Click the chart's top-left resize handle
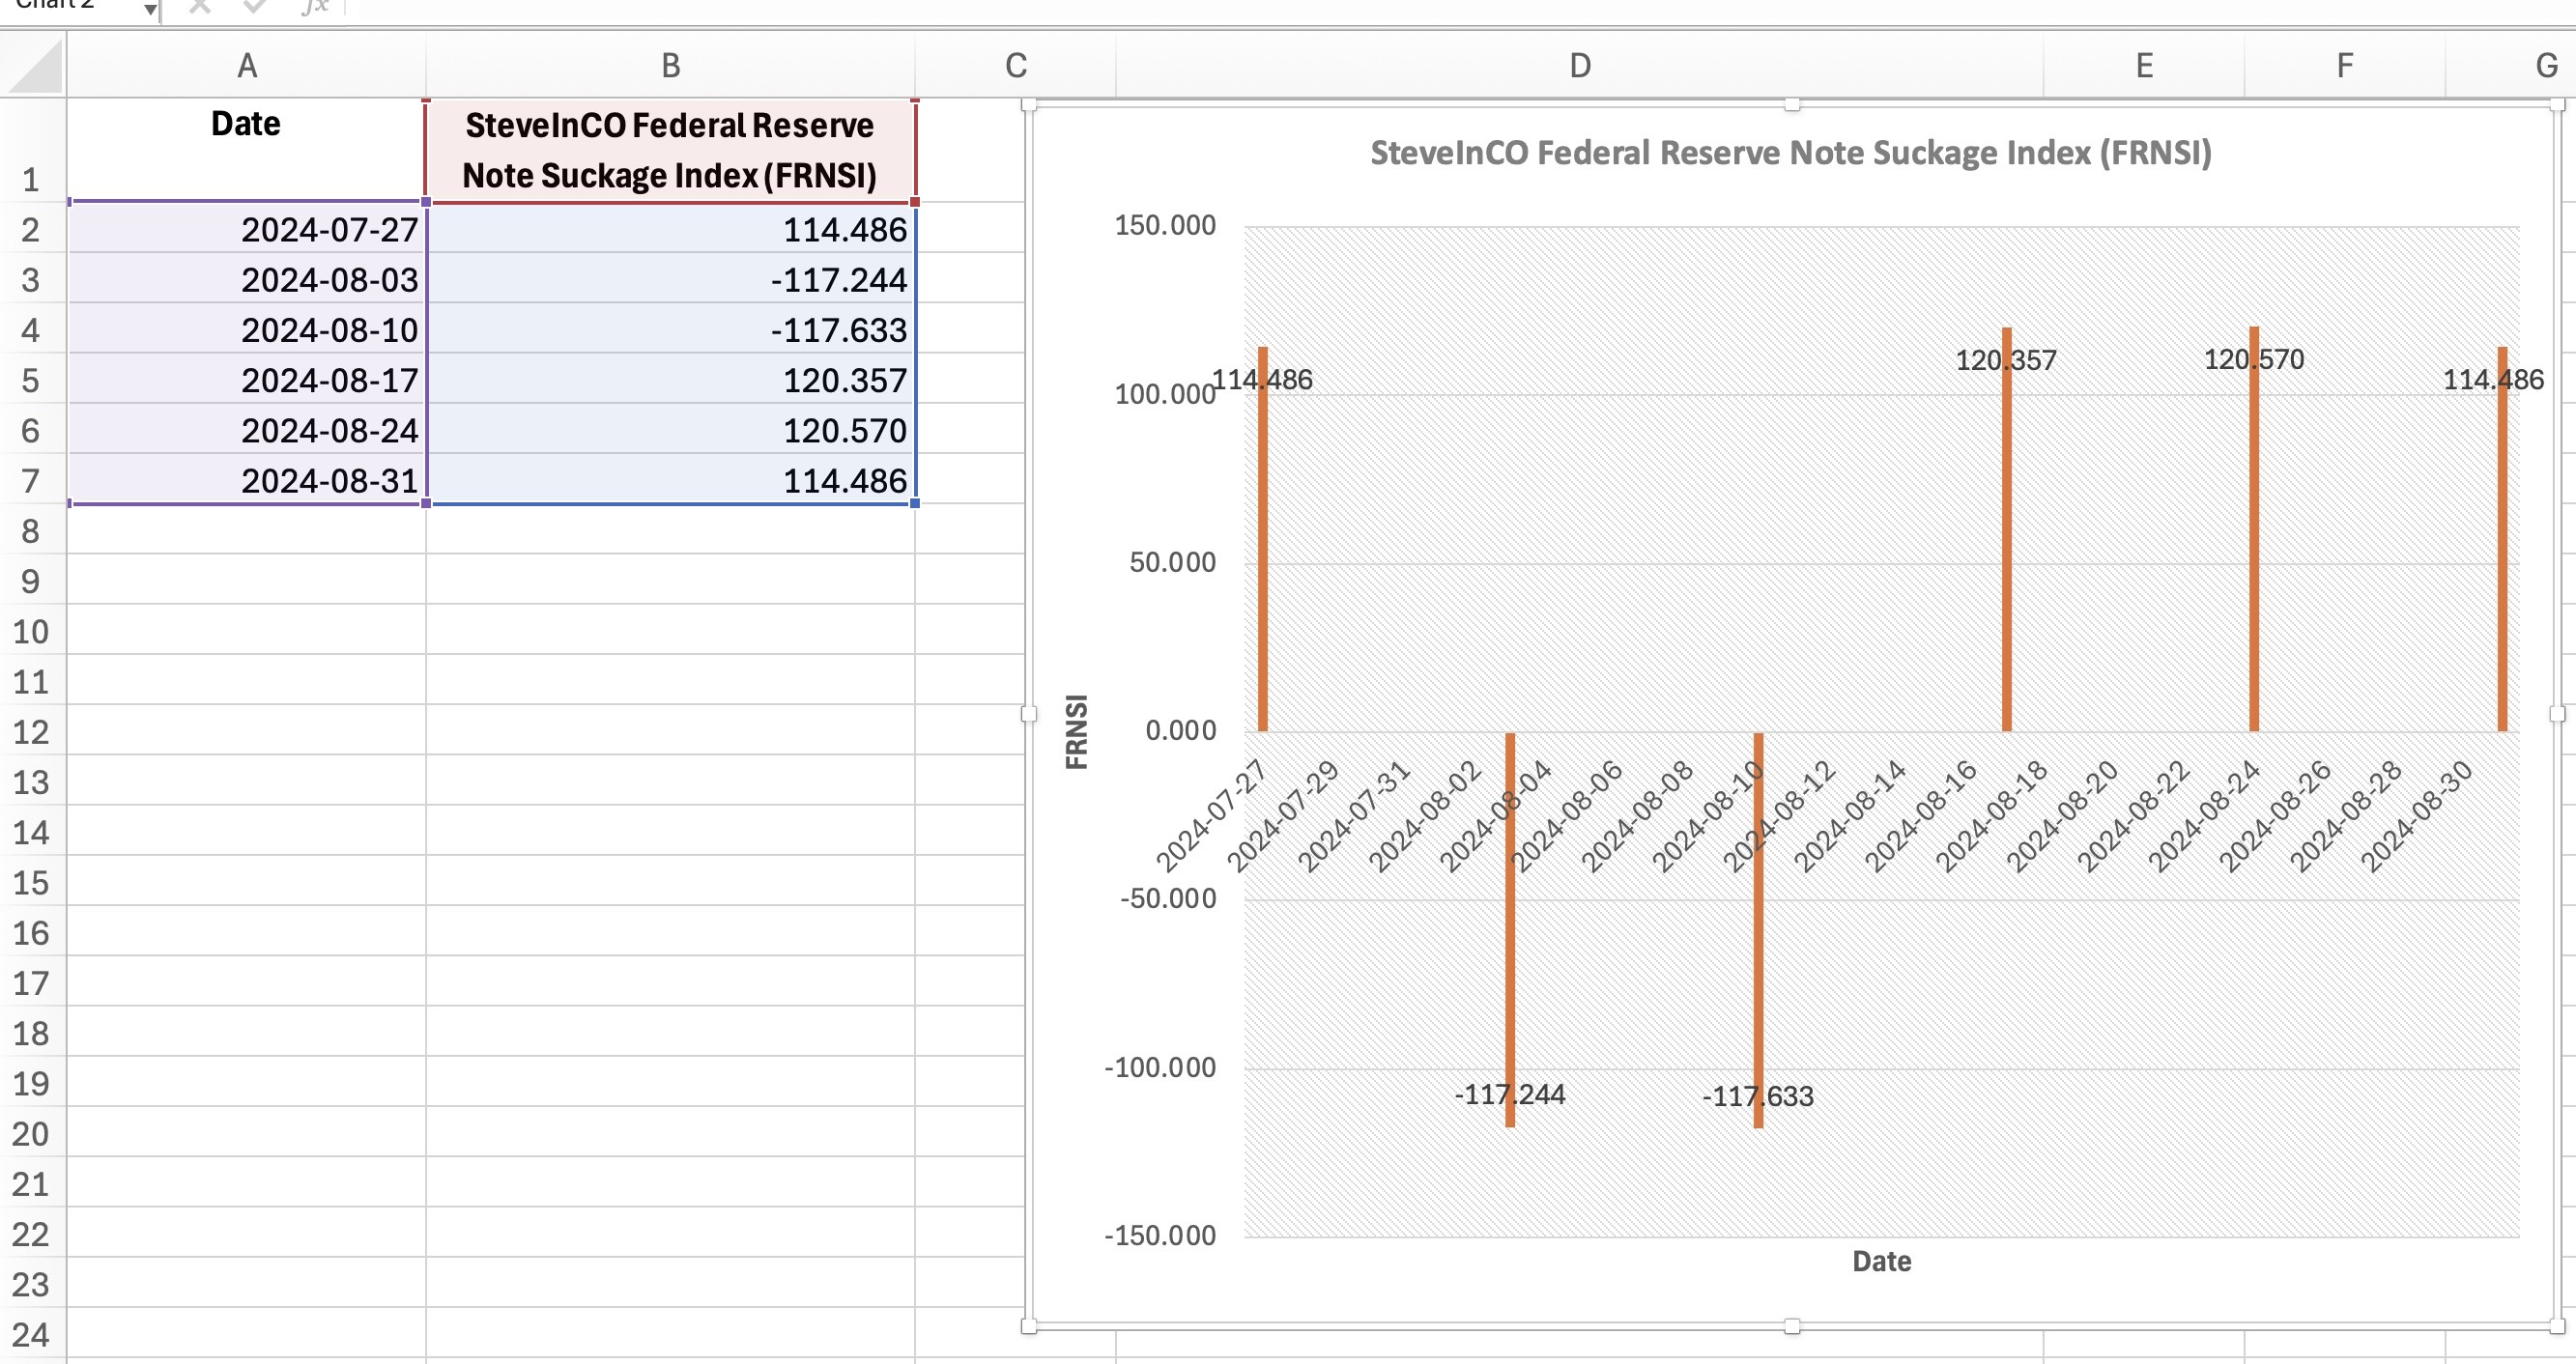Image resolution: width=2576 pixels, height=1364 pixels. 1029,104
